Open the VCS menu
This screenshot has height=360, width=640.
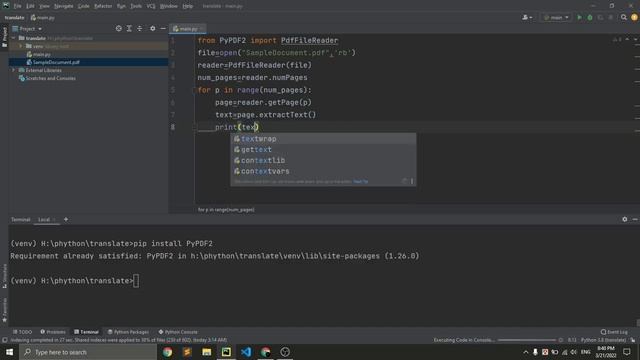[151, 6]
